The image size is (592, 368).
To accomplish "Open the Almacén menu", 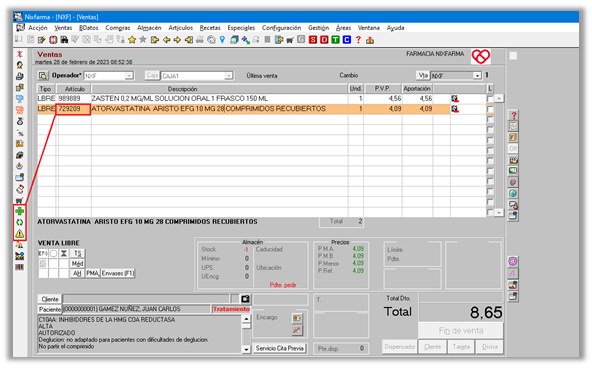I will 149,28.
